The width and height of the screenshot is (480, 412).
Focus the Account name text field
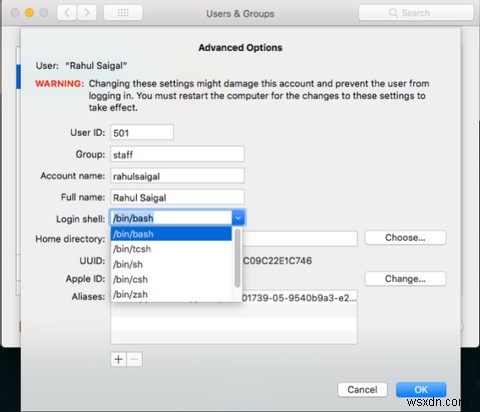coord(177,176)
